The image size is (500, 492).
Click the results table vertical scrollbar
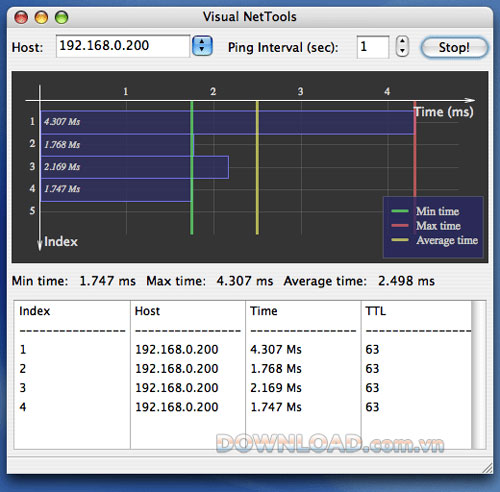pyautogui.click(x=479, y=375)
